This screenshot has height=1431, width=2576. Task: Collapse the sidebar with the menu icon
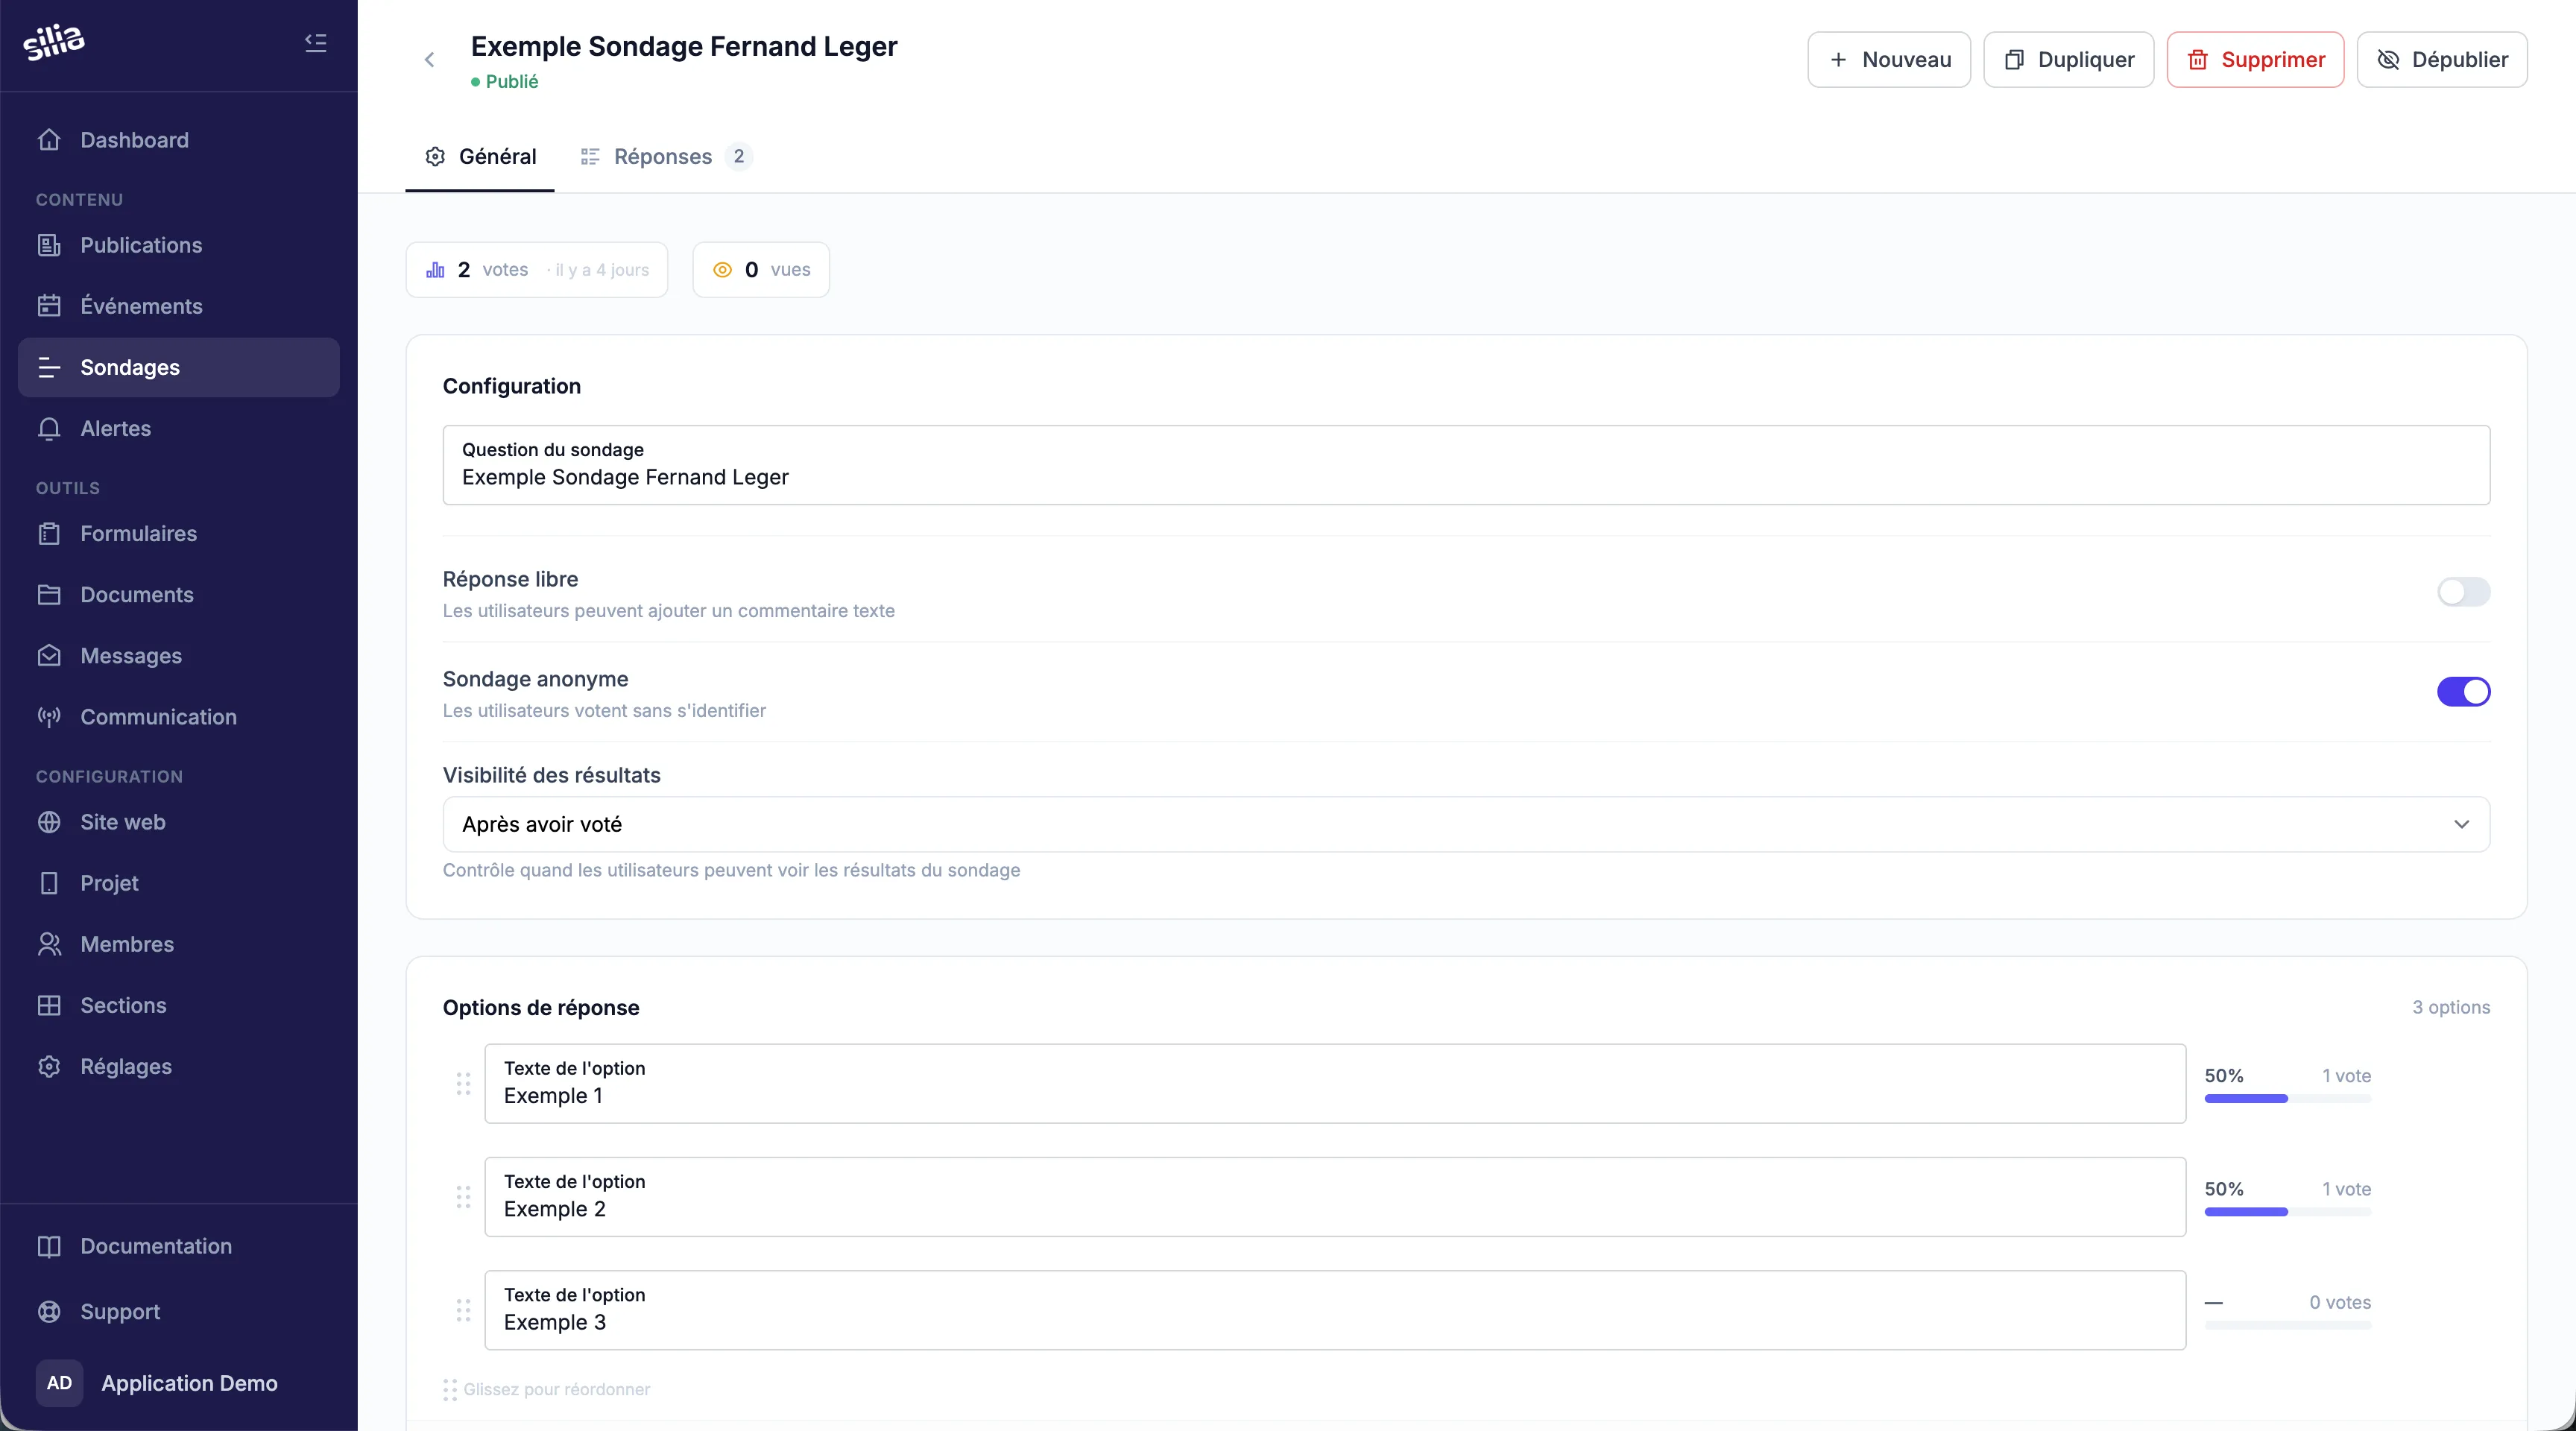pos(315,43)
